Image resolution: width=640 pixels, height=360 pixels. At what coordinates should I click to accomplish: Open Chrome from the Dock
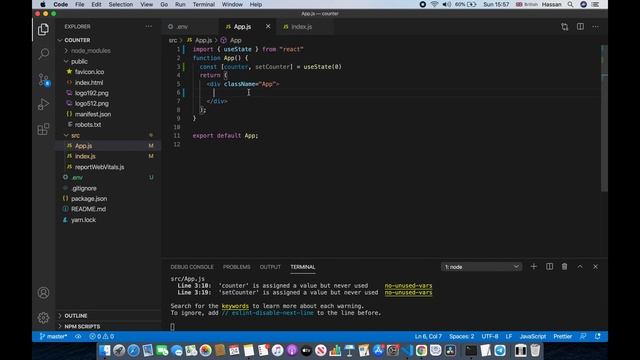421,351
